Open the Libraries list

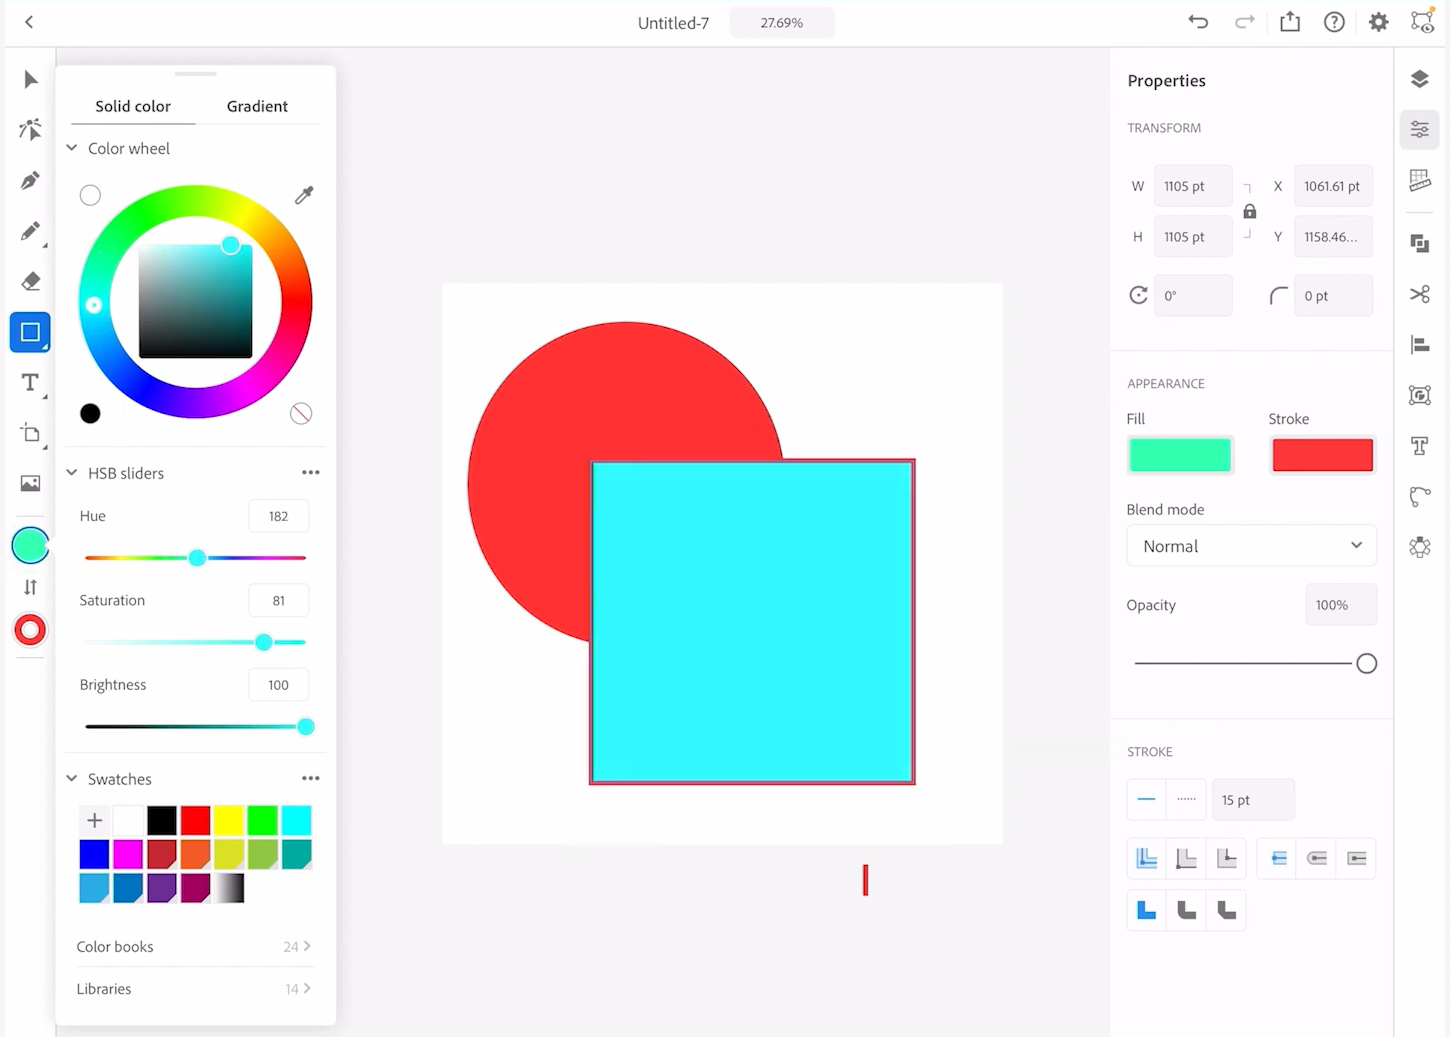(195, 988)
